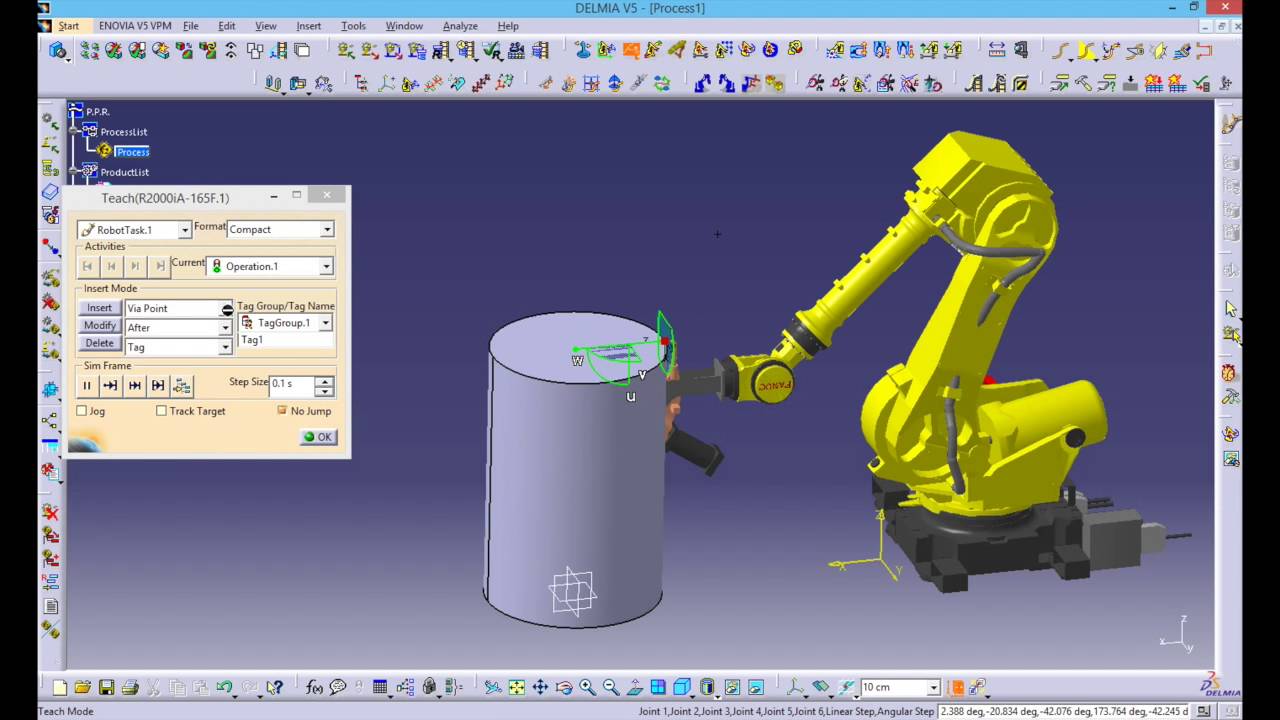Click the Normal View icon
1280x720 pixels.
click(x=634, y=687)
